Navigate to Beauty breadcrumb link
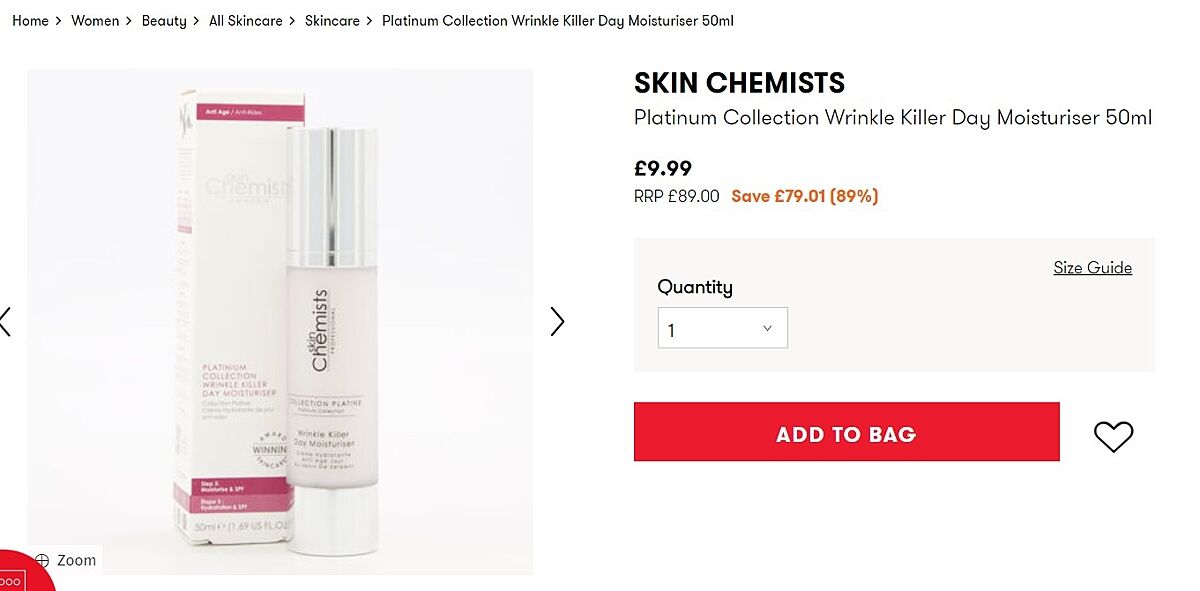Image resolution: width=1200 pixels, height=591 pixels. [x=164, y=21]
